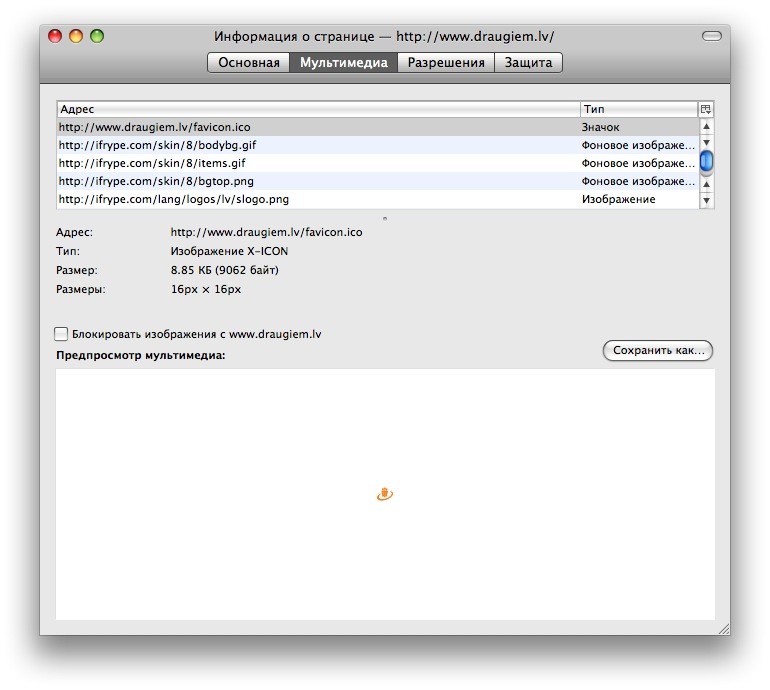
Task: Click the Значок type cell
Action: pos(600,127)
